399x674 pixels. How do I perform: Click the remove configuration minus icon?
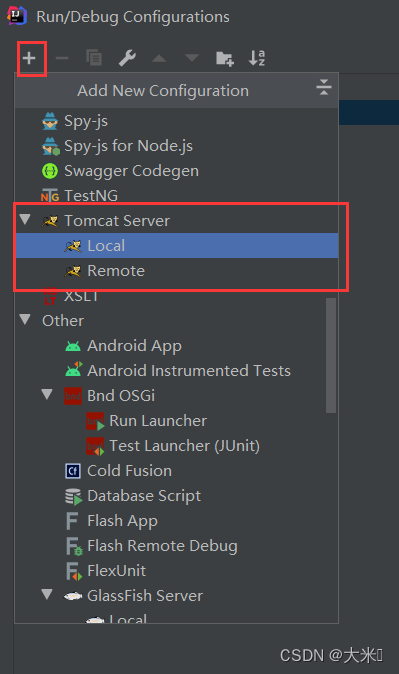coord(62,58)
